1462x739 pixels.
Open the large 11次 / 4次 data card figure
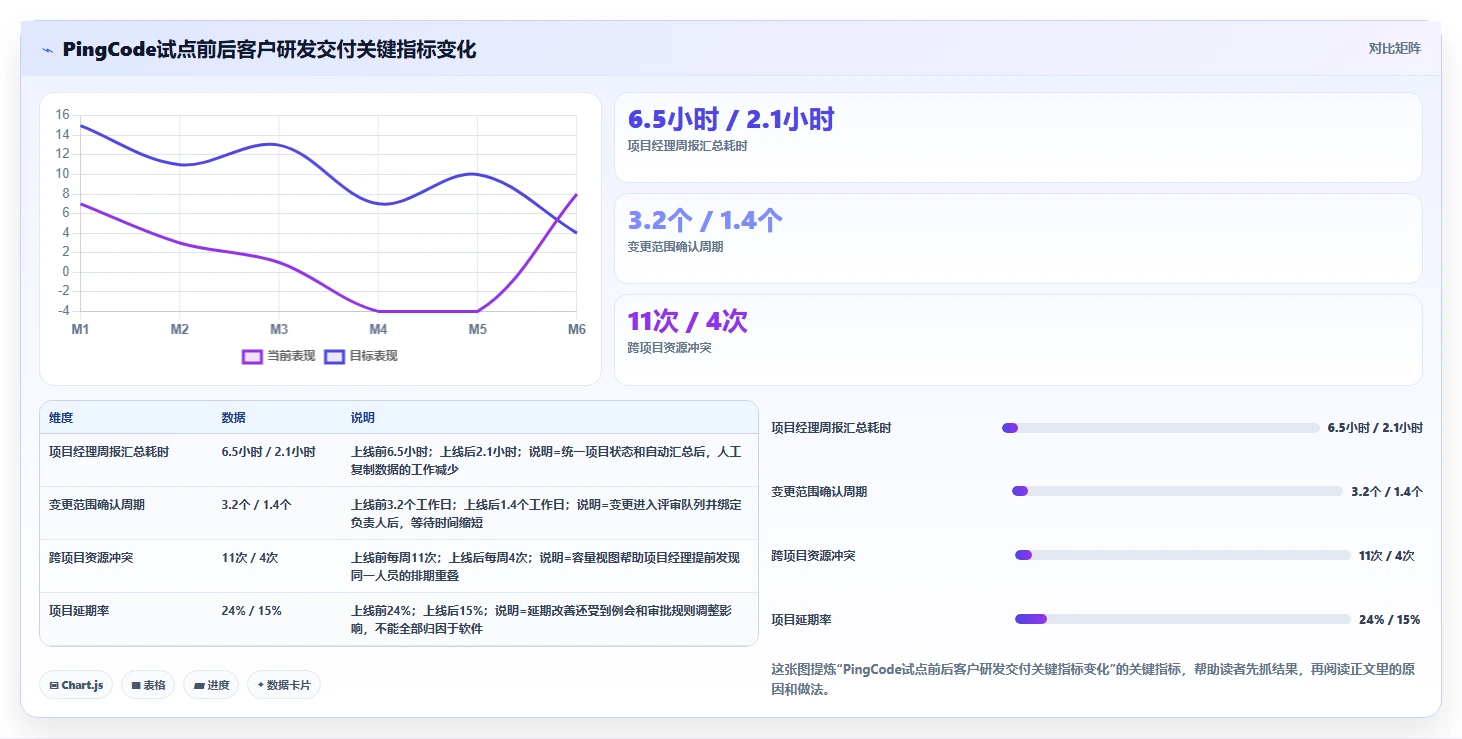[687, 322]
